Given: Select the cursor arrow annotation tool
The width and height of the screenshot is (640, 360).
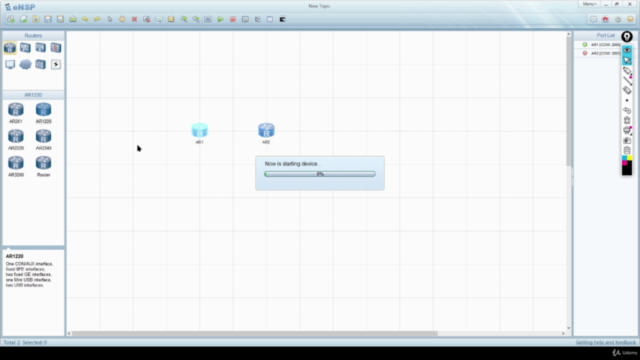Looking at the screenshot, I should coord(627,60).
